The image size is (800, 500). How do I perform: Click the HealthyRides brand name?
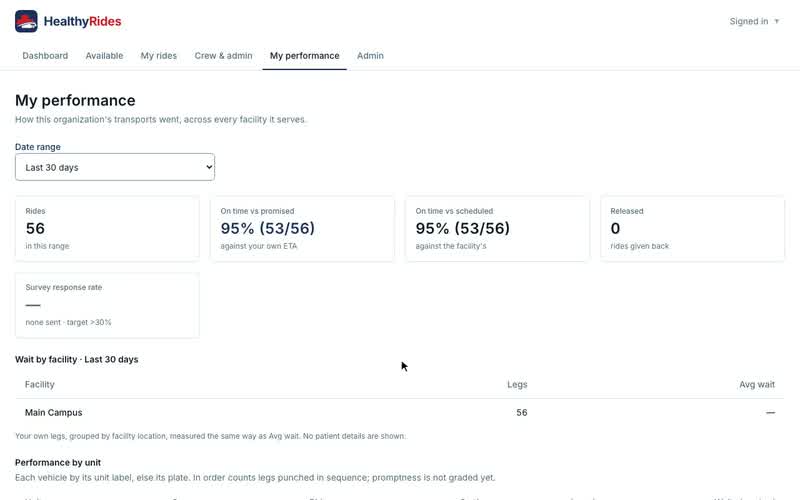[x=83, y=21]
